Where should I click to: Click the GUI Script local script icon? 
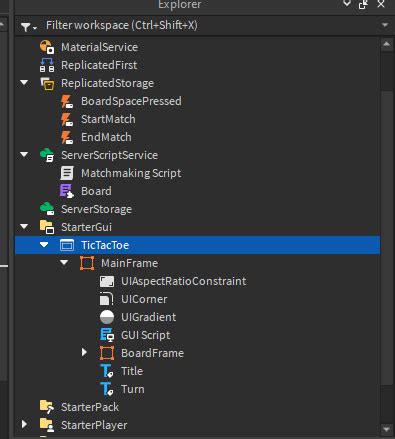pos(107,335)
